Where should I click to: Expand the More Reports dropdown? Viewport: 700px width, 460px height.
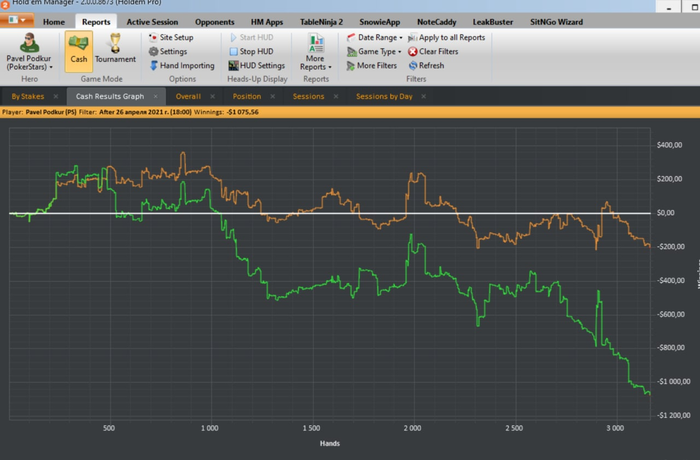pos(316,62)
